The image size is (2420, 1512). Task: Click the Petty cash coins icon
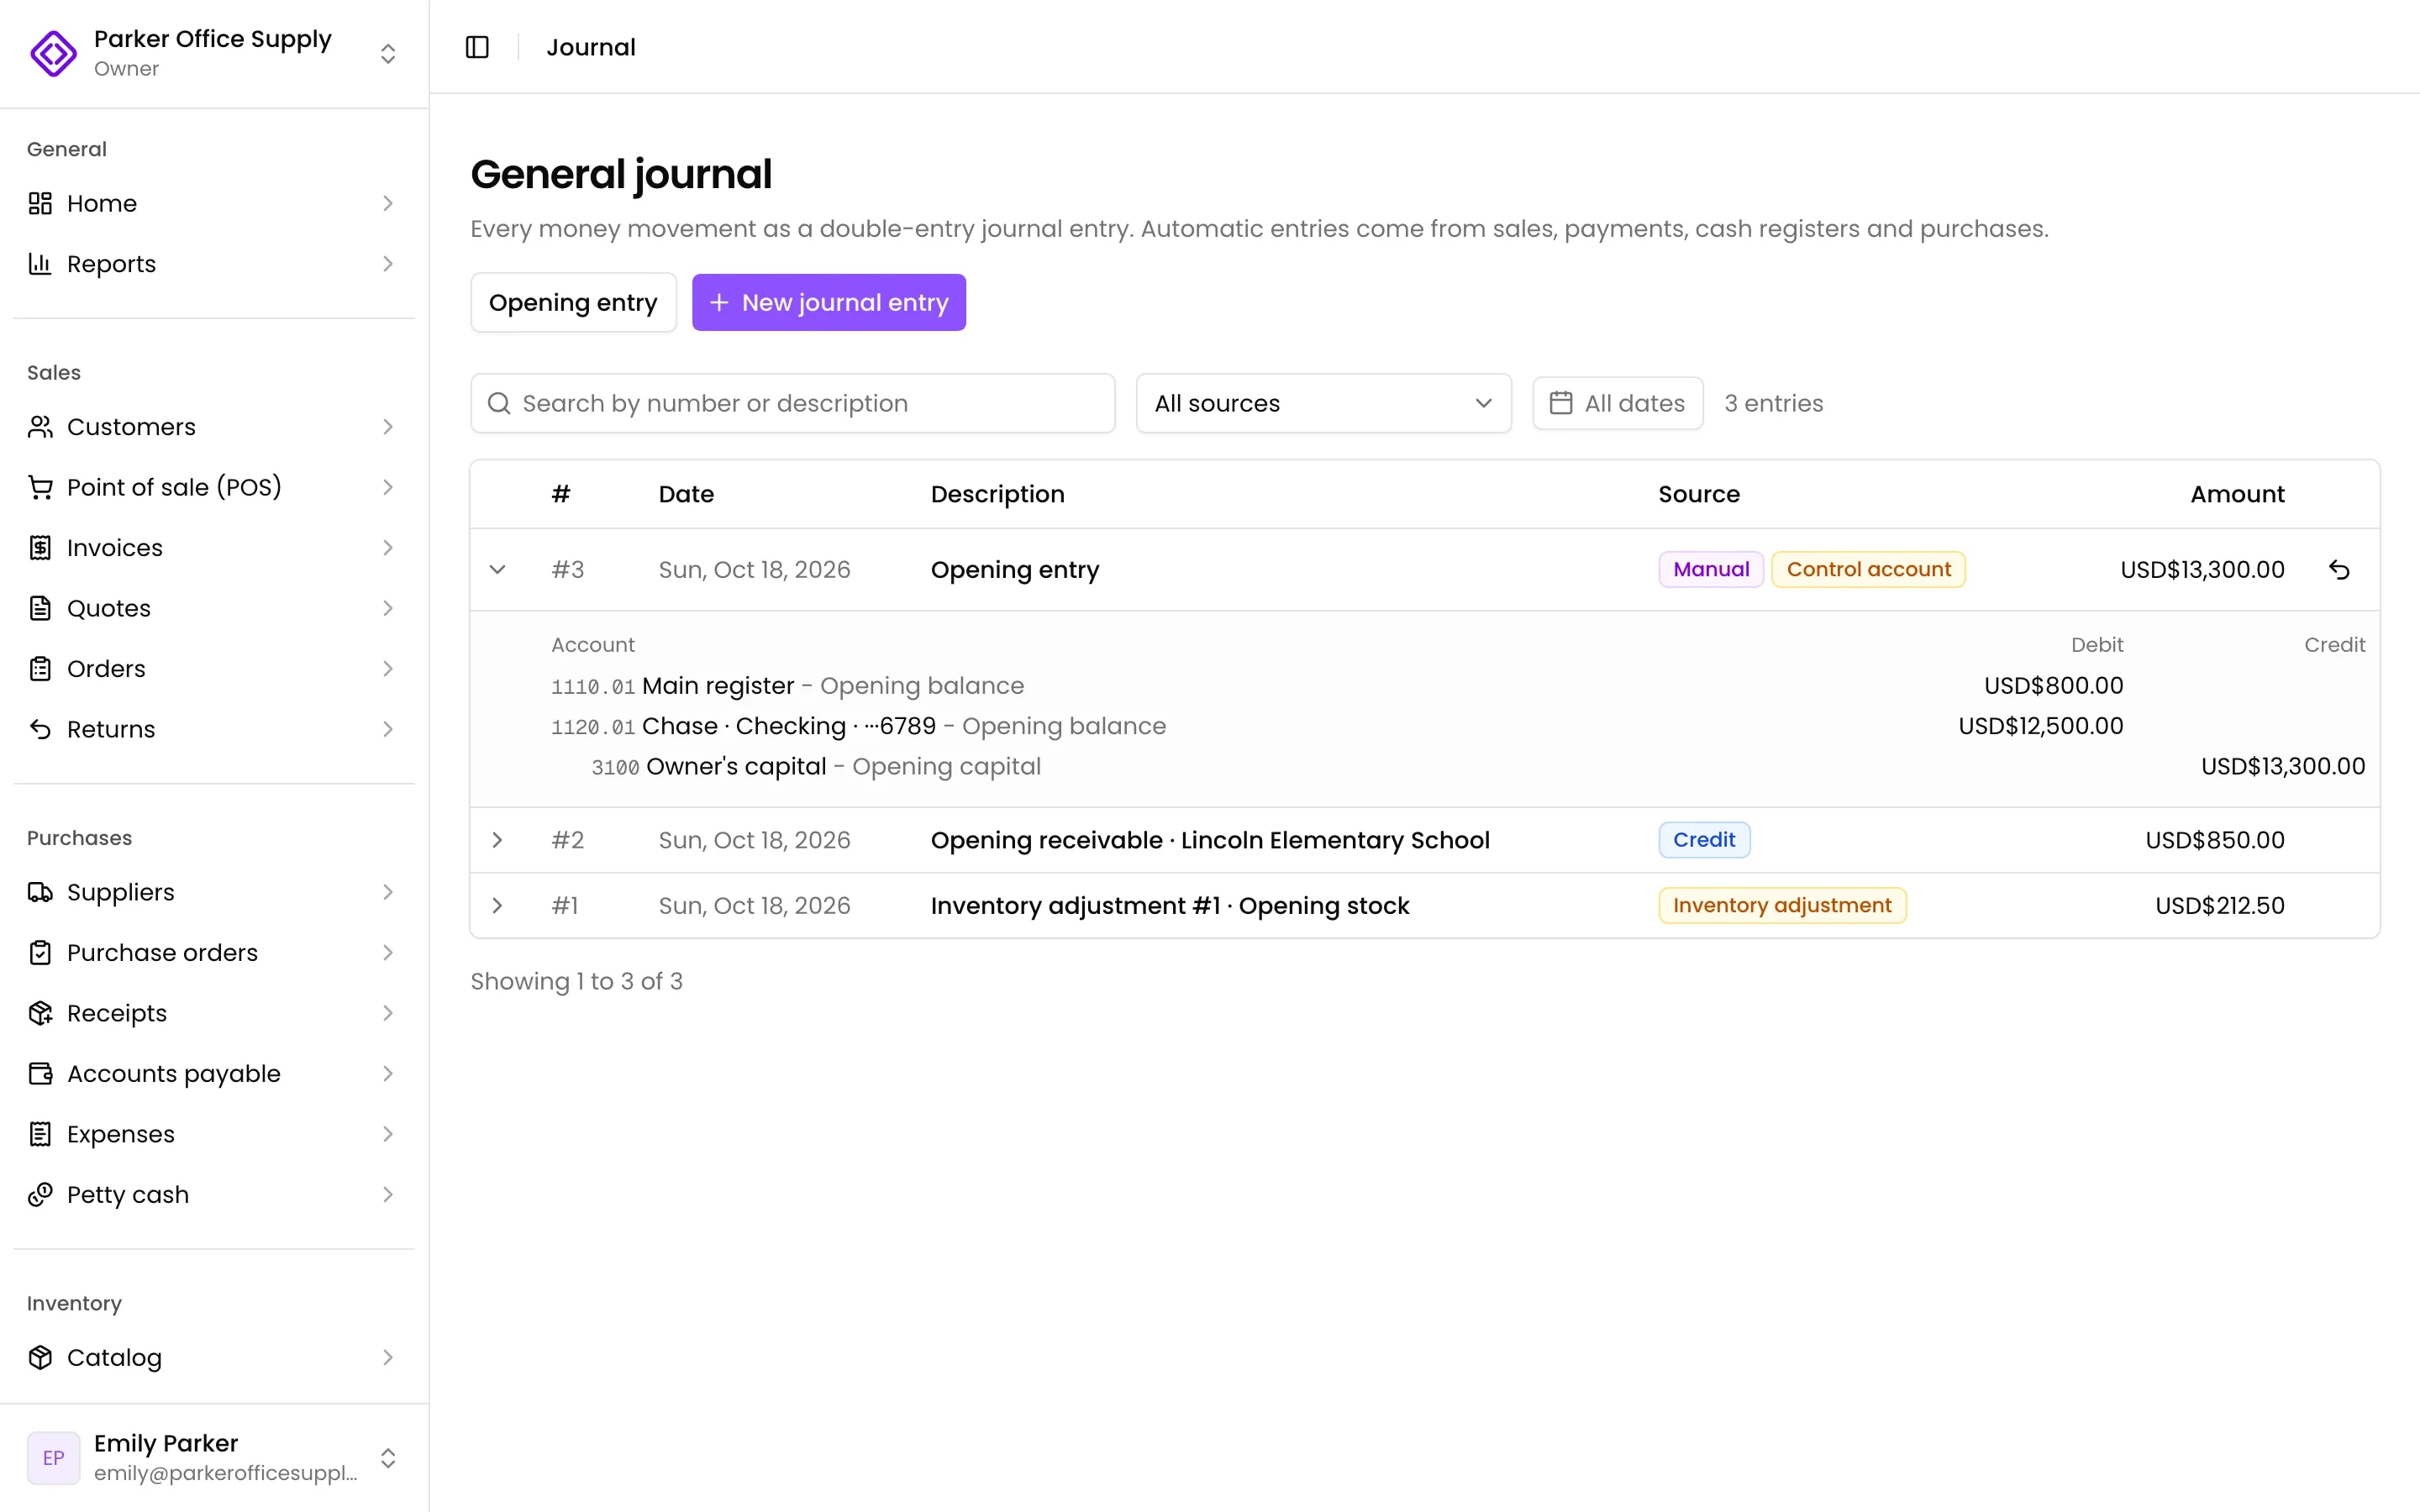[x=40, y=1195]
